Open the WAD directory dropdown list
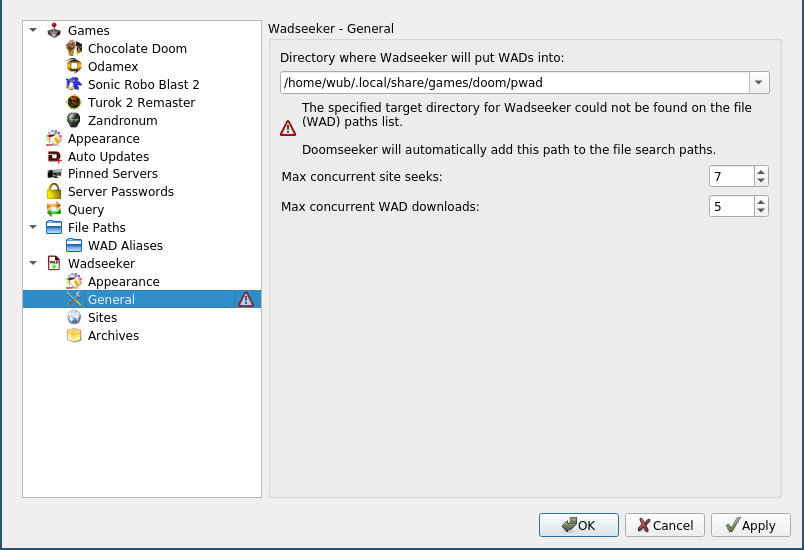The width and height of the screenshot is (804, 550). (759, 83)
